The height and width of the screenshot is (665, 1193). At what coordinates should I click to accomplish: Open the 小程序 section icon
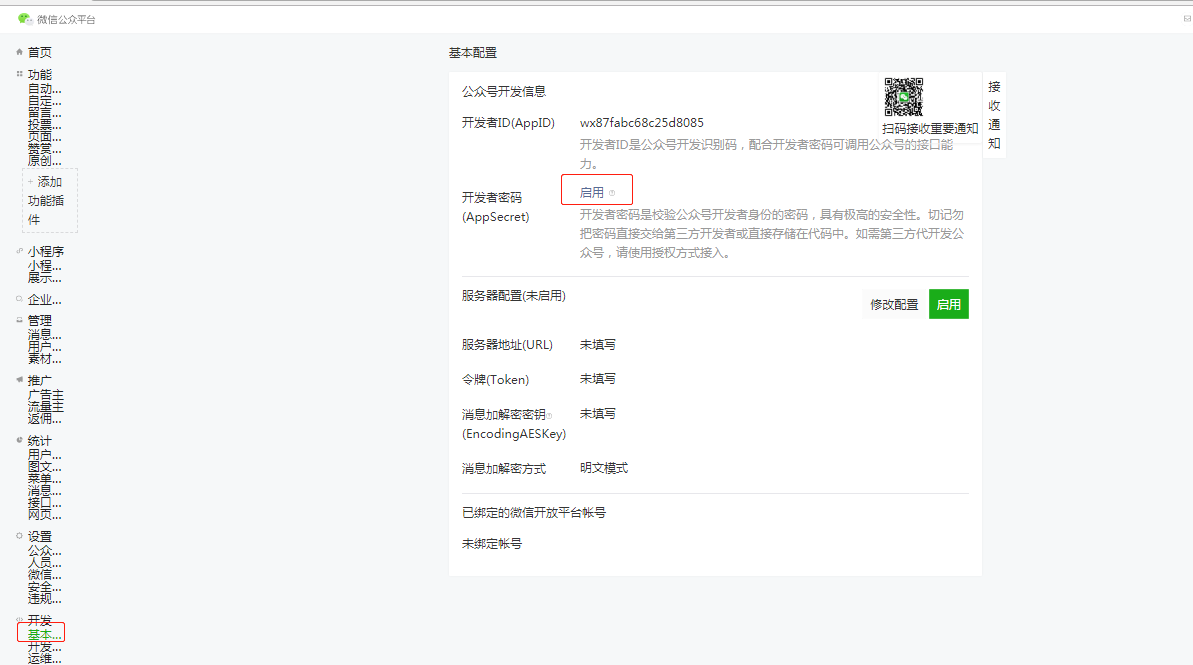18,251
